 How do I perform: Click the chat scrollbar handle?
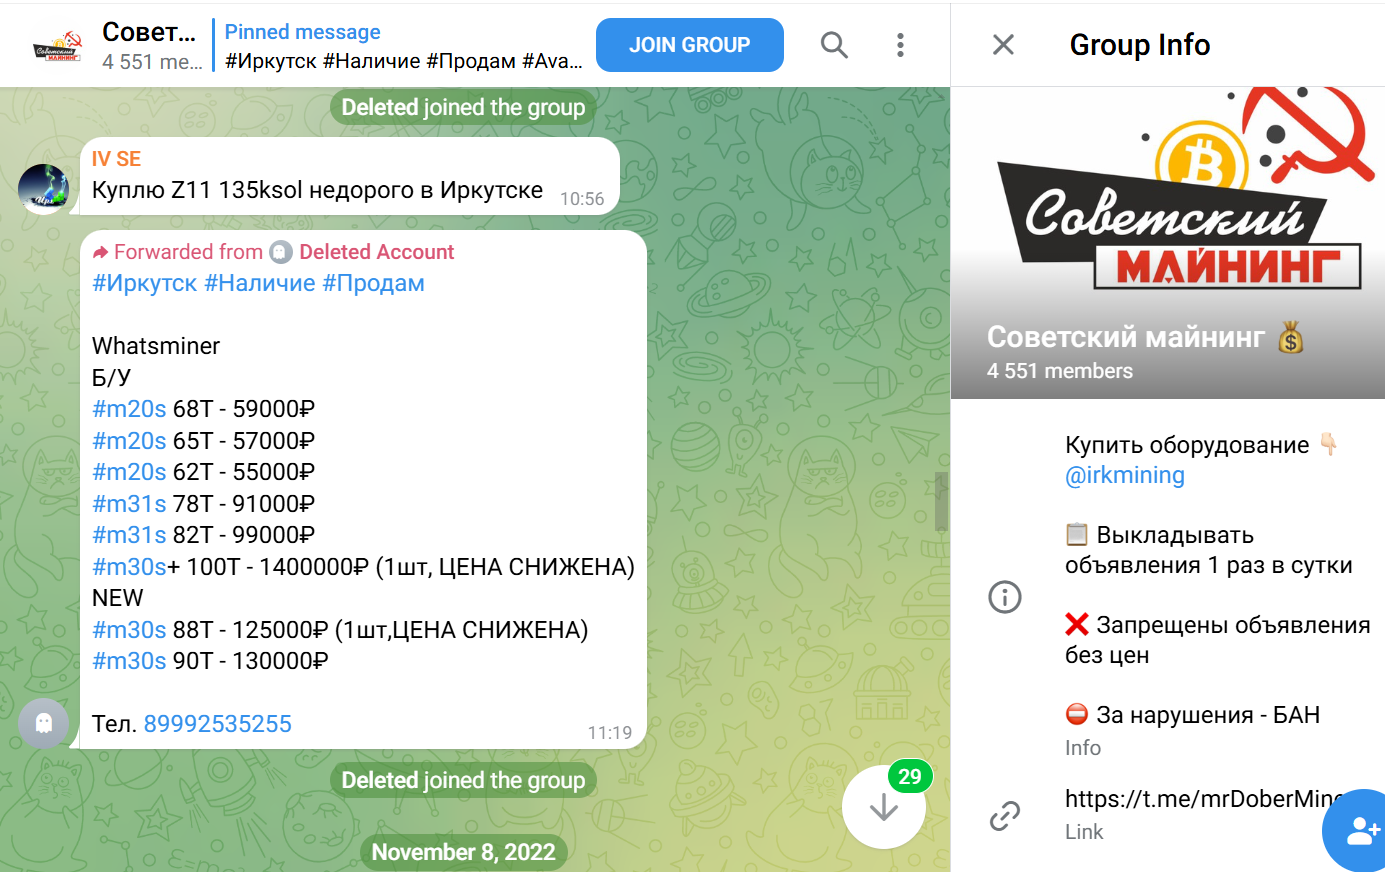(x=941, y=502)
